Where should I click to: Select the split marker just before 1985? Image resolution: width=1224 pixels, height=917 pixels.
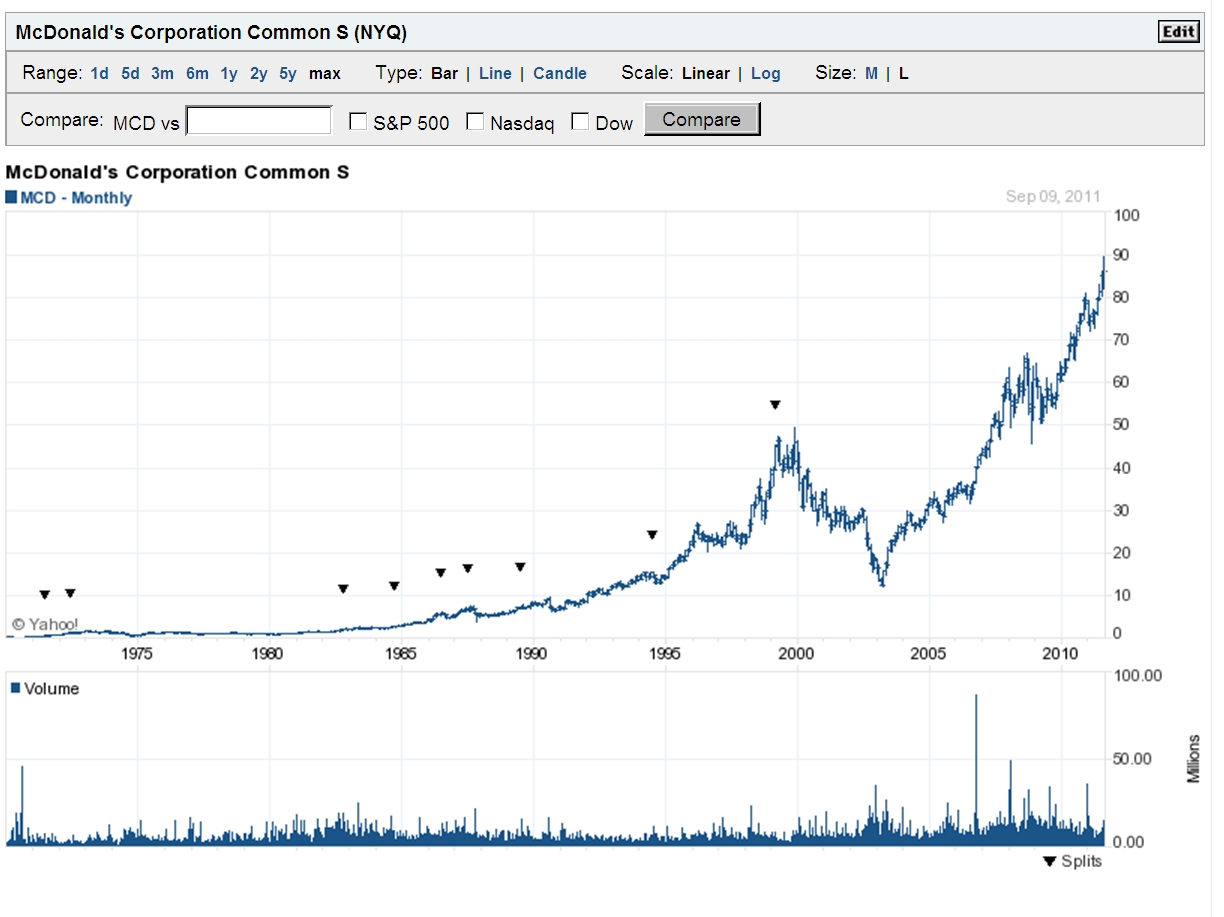[x=394, y=586]
